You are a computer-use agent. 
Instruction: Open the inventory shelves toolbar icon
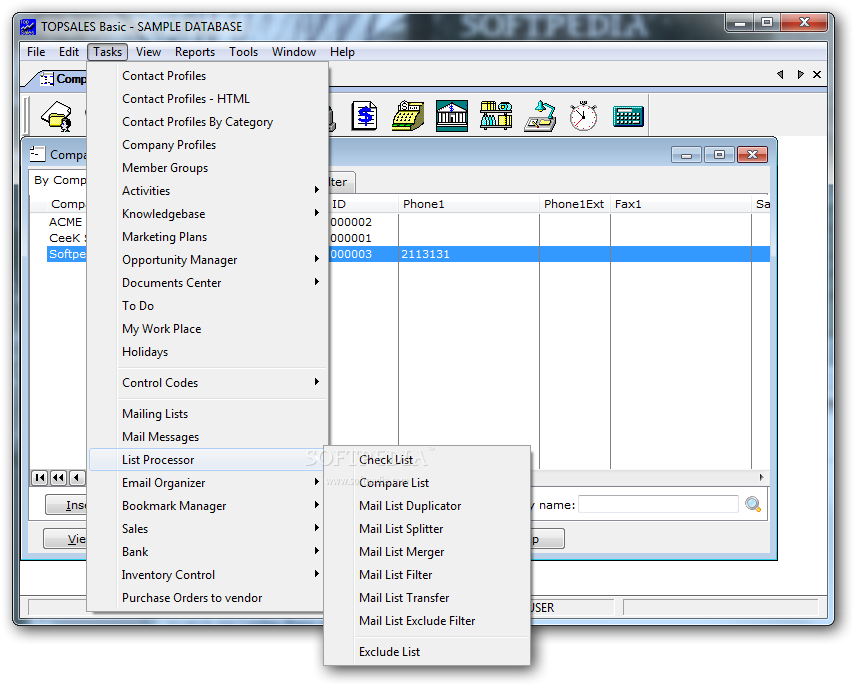coord(496,116)
